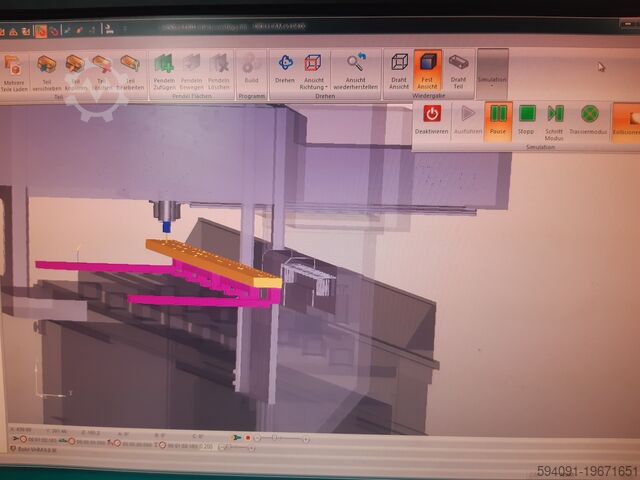Image resolution: width=640 pixels, height=480 pixels.
Task: Toggle the Fest Ansicht solid view
Action: coord(428,71)
